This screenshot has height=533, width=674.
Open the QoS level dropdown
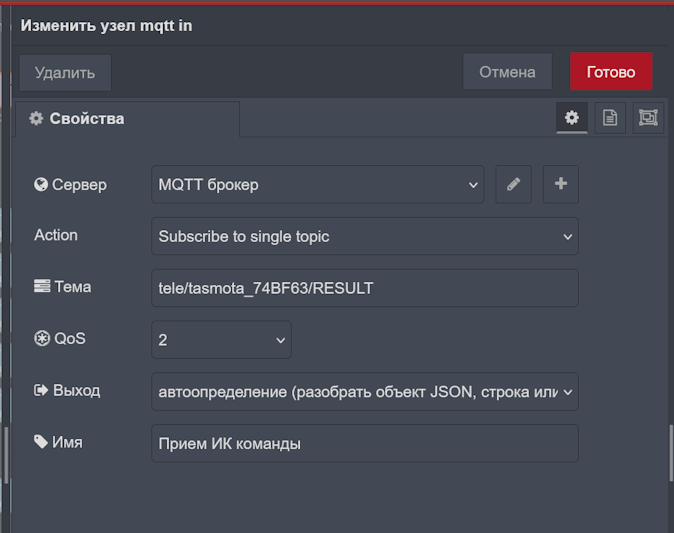(x=221, y=340)
